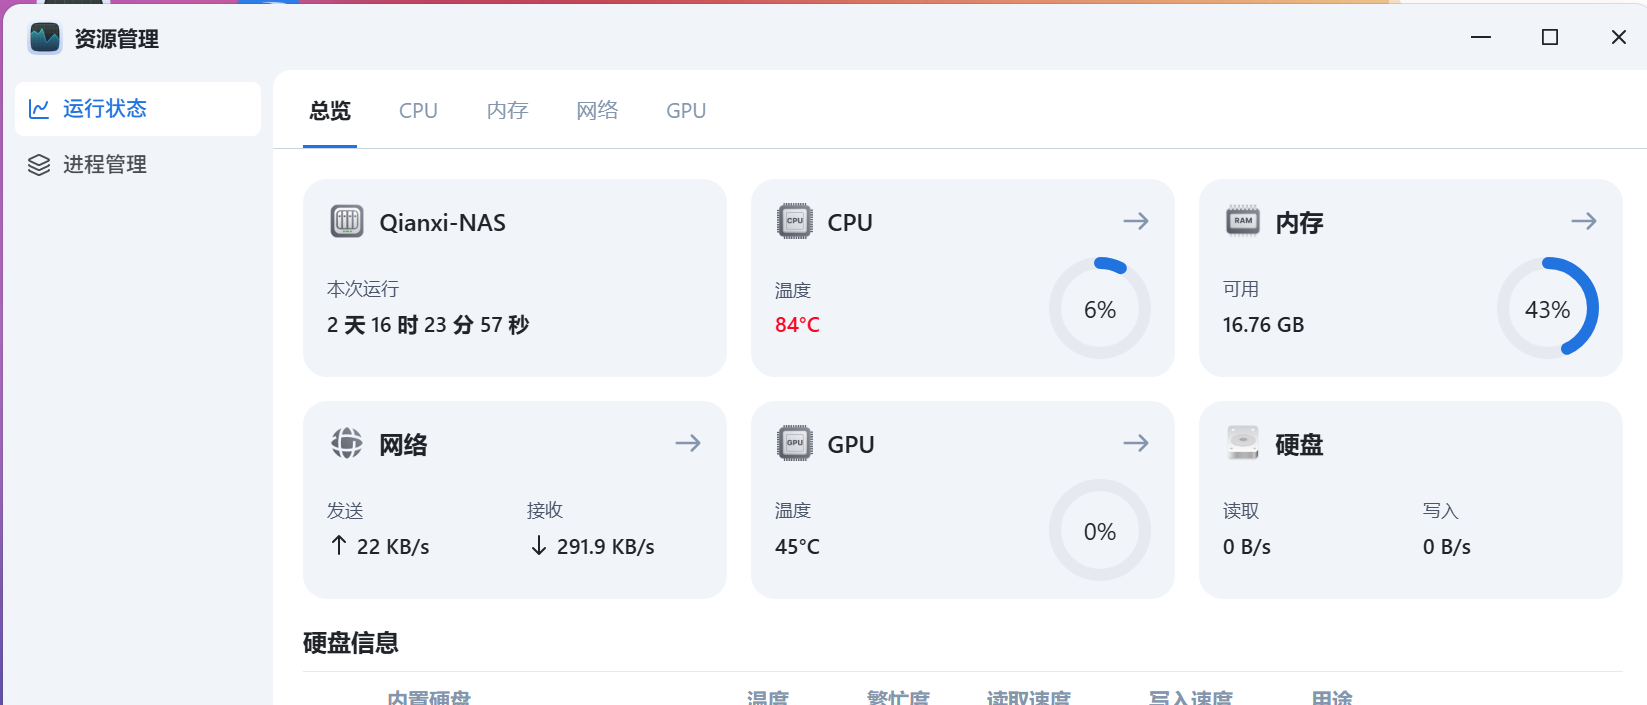The height and width of the screenshot is (705, 1647).
Task: Click the 运行状态 chart icon in sidebar
Action: point(39,109)
